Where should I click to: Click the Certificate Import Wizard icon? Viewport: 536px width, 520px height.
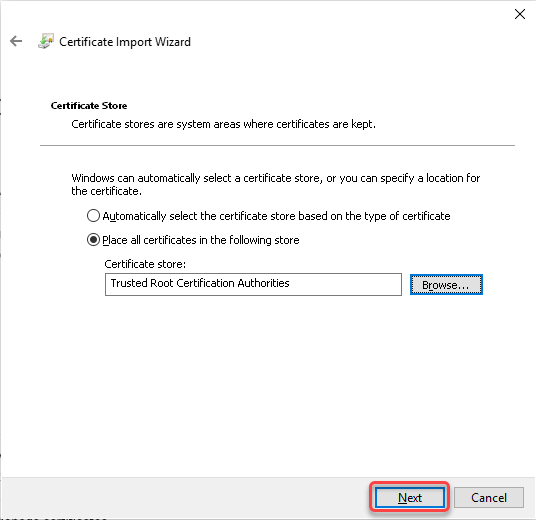point(46,41)
